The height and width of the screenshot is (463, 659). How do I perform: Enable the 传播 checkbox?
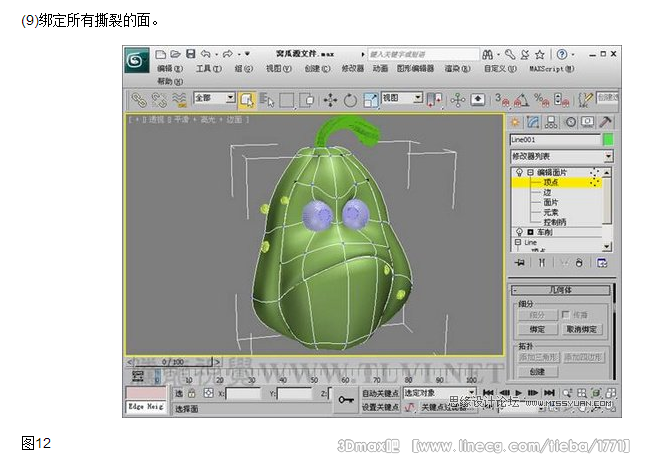(x=565, y=314)
